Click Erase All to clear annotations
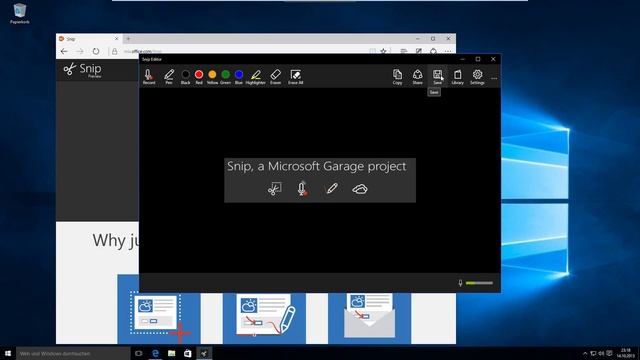This screenshot has height=360, width=640. click(296, 76)
